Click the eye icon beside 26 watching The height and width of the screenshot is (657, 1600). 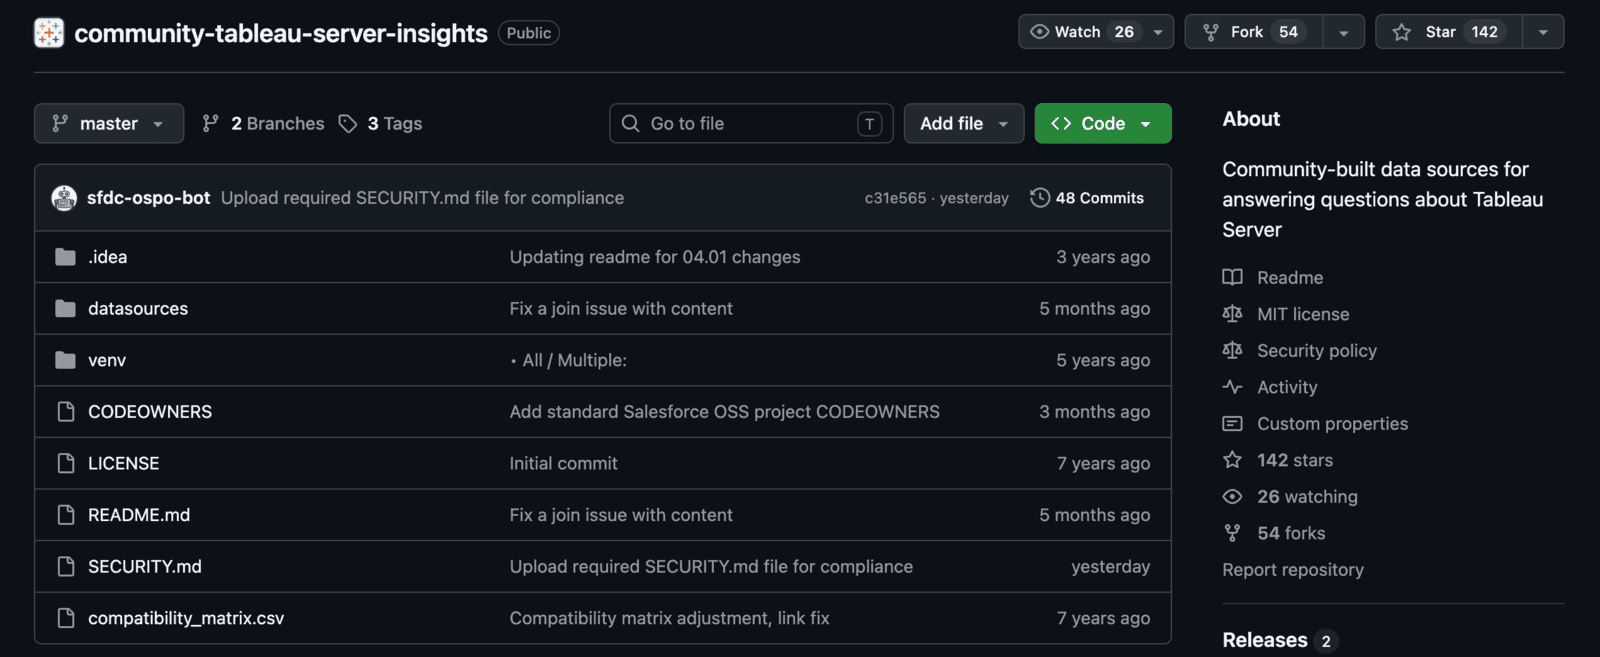[1233, 497]
